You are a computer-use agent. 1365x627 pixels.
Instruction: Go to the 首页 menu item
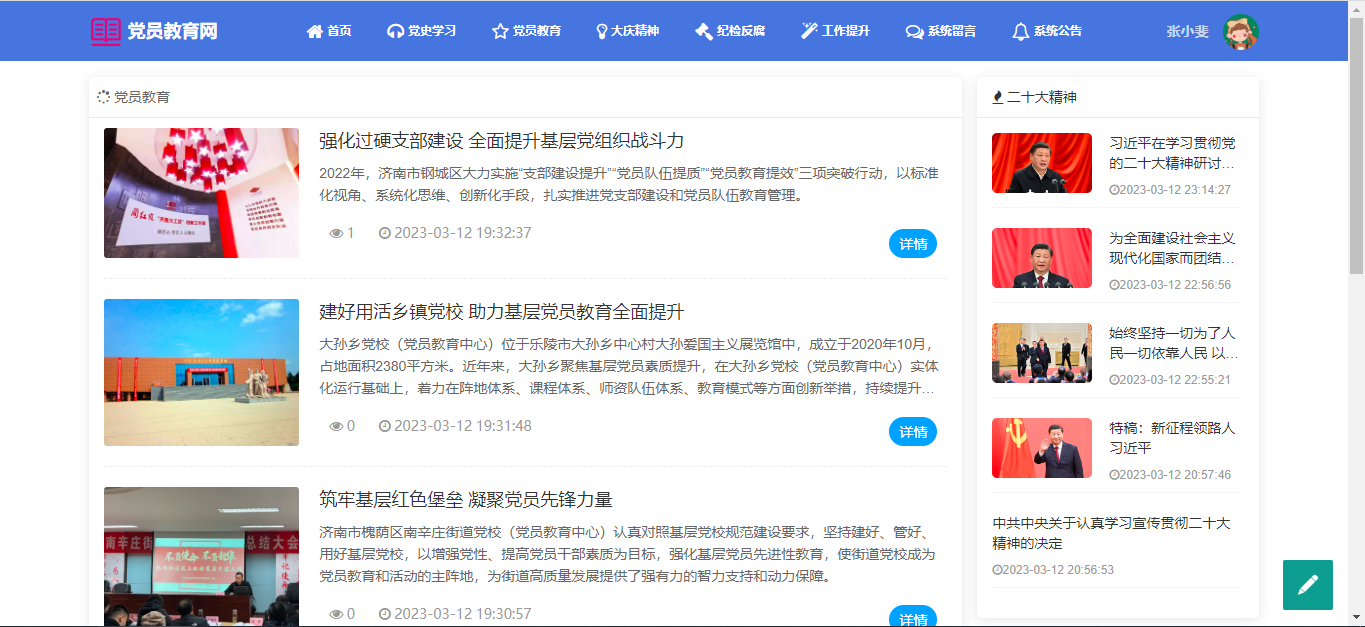tap(329, 31)
